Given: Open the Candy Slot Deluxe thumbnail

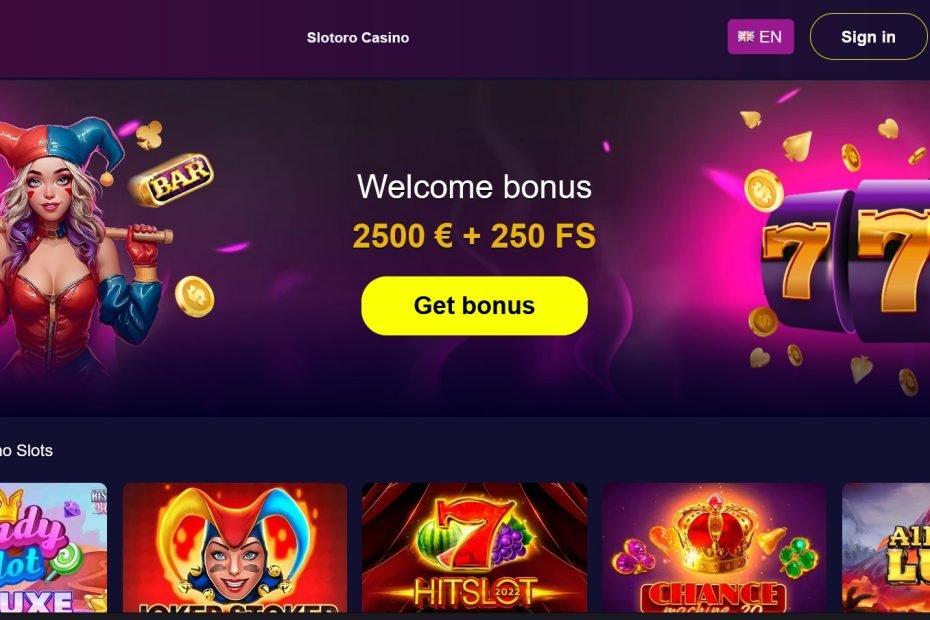Looking at the screenshot, I should [53, 548].
